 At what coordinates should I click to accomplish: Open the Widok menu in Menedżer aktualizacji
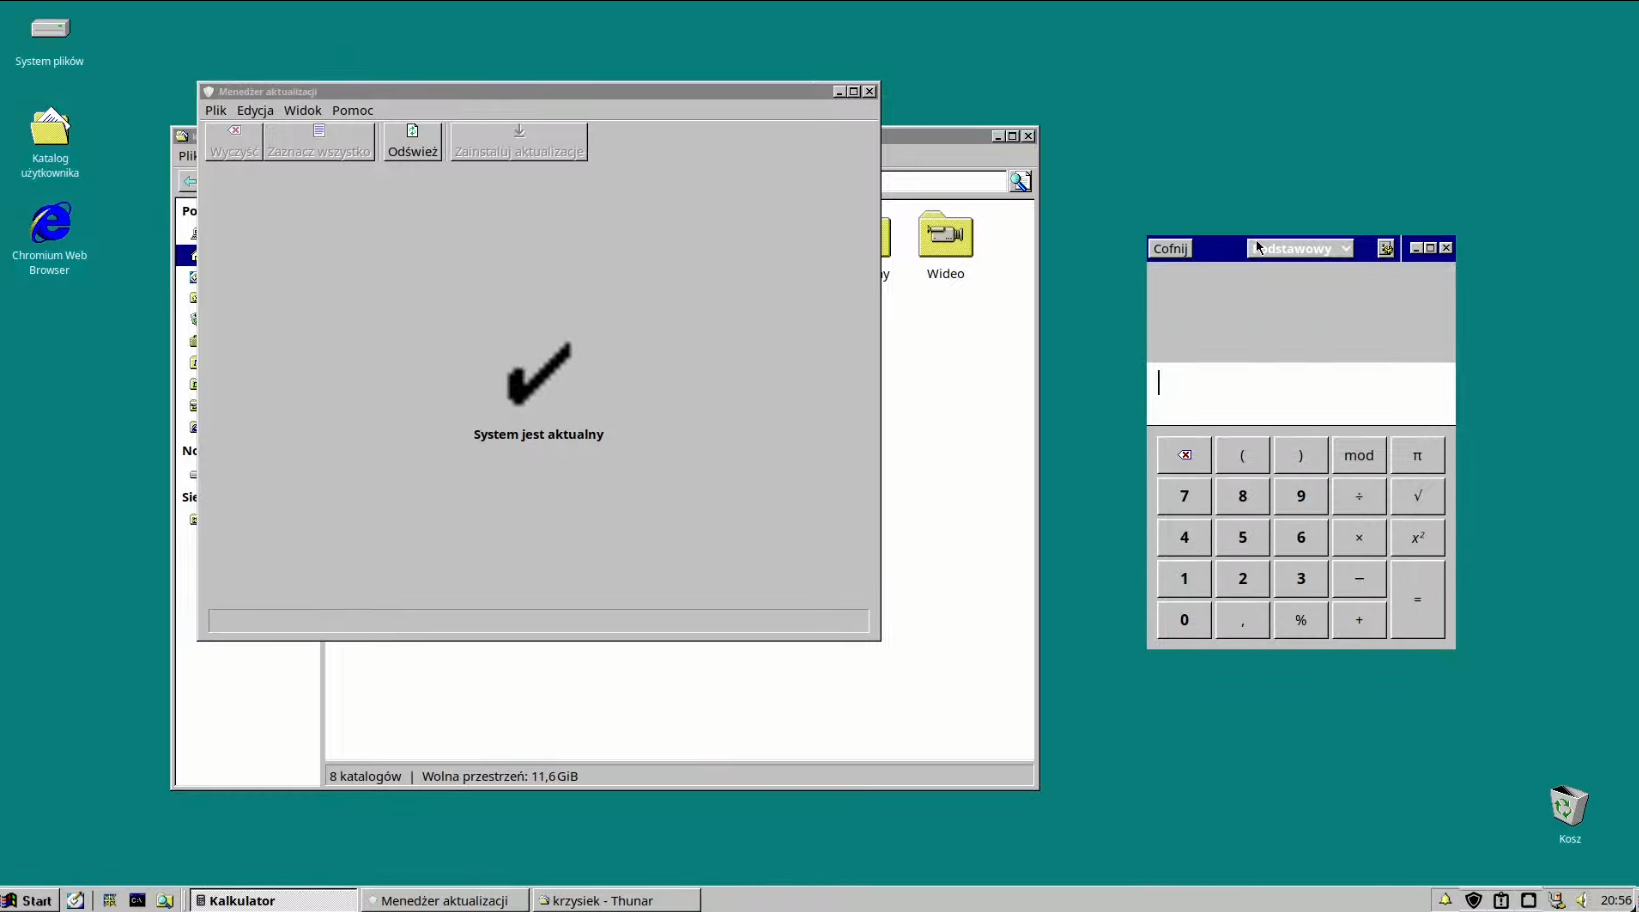(x=303, y=110)
